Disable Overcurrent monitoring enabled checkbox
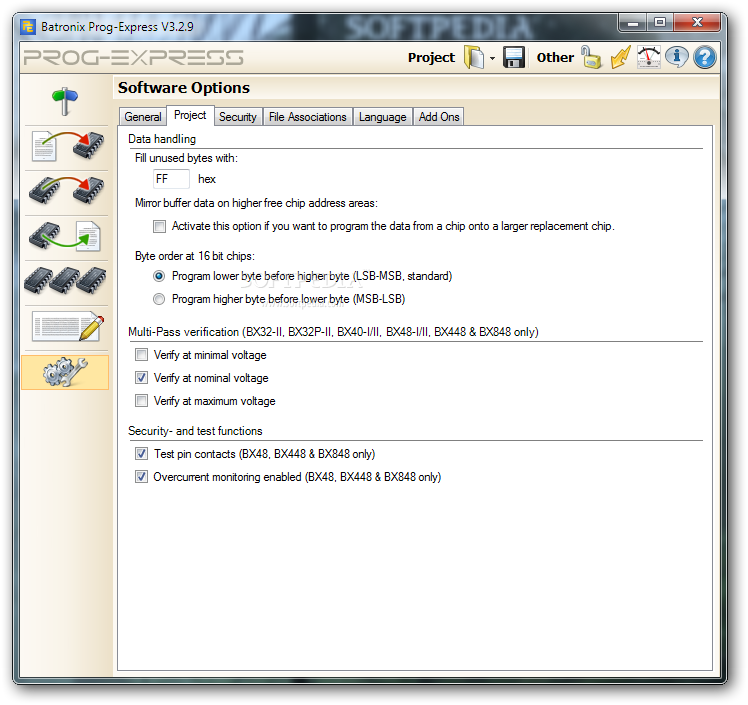 click(x=141, y=477)
